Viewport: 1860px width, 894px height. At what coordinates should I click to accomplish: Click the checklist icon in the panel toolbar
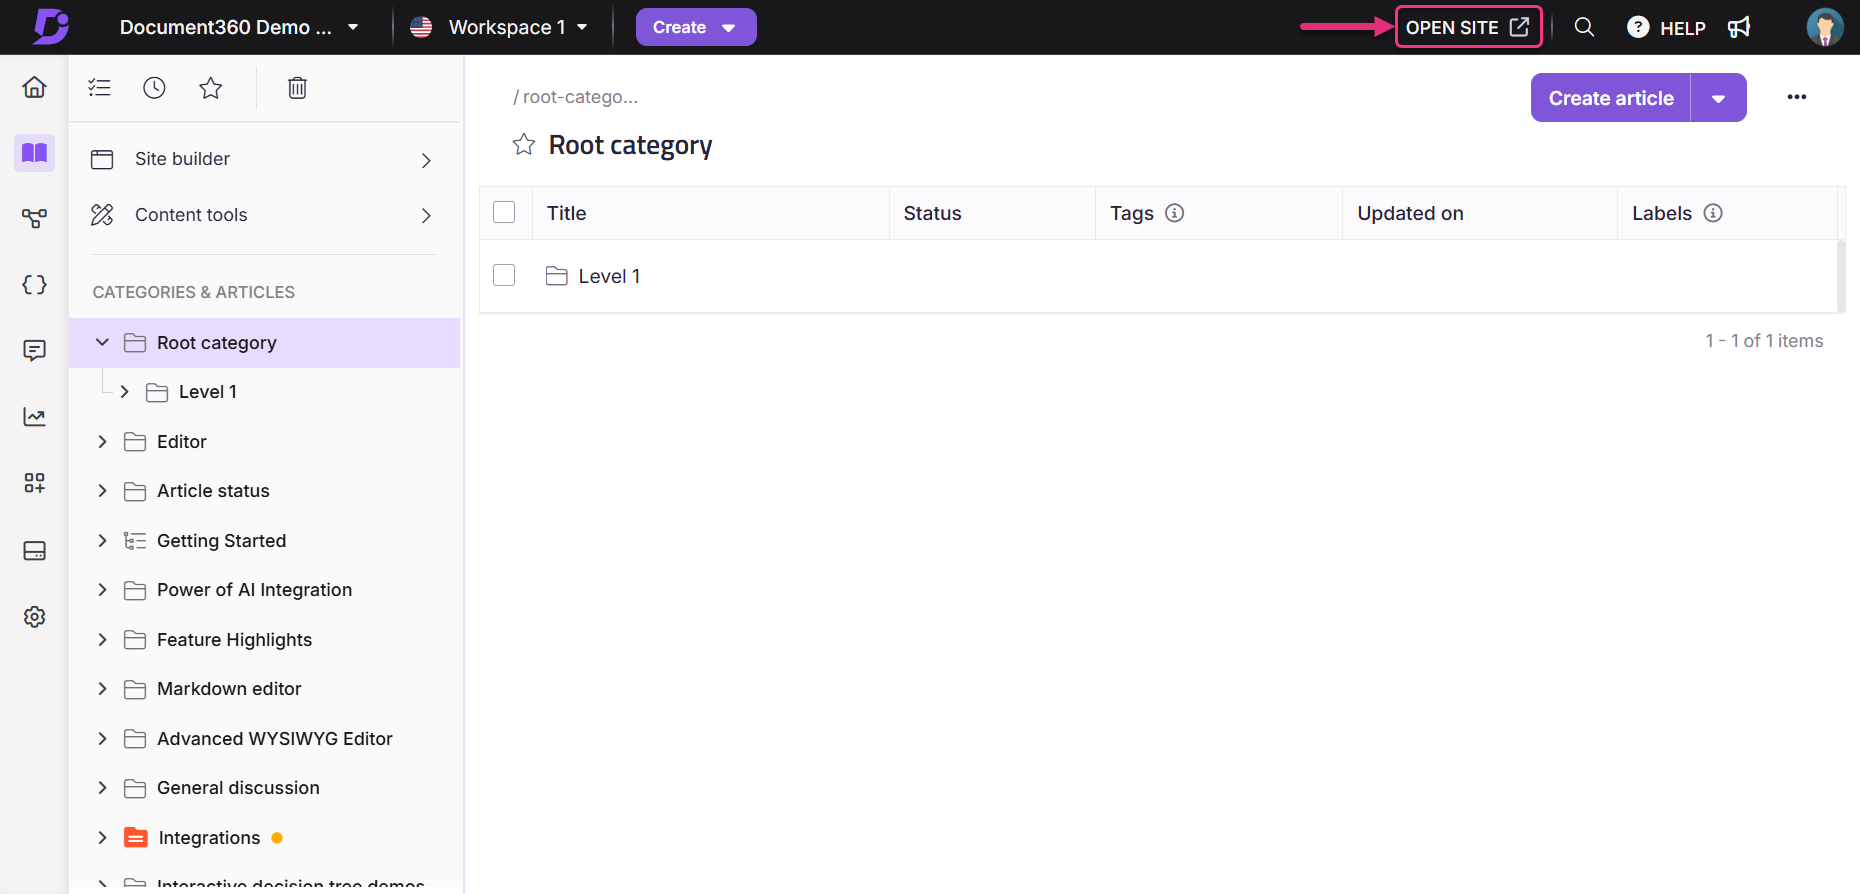tap(99, 88)
